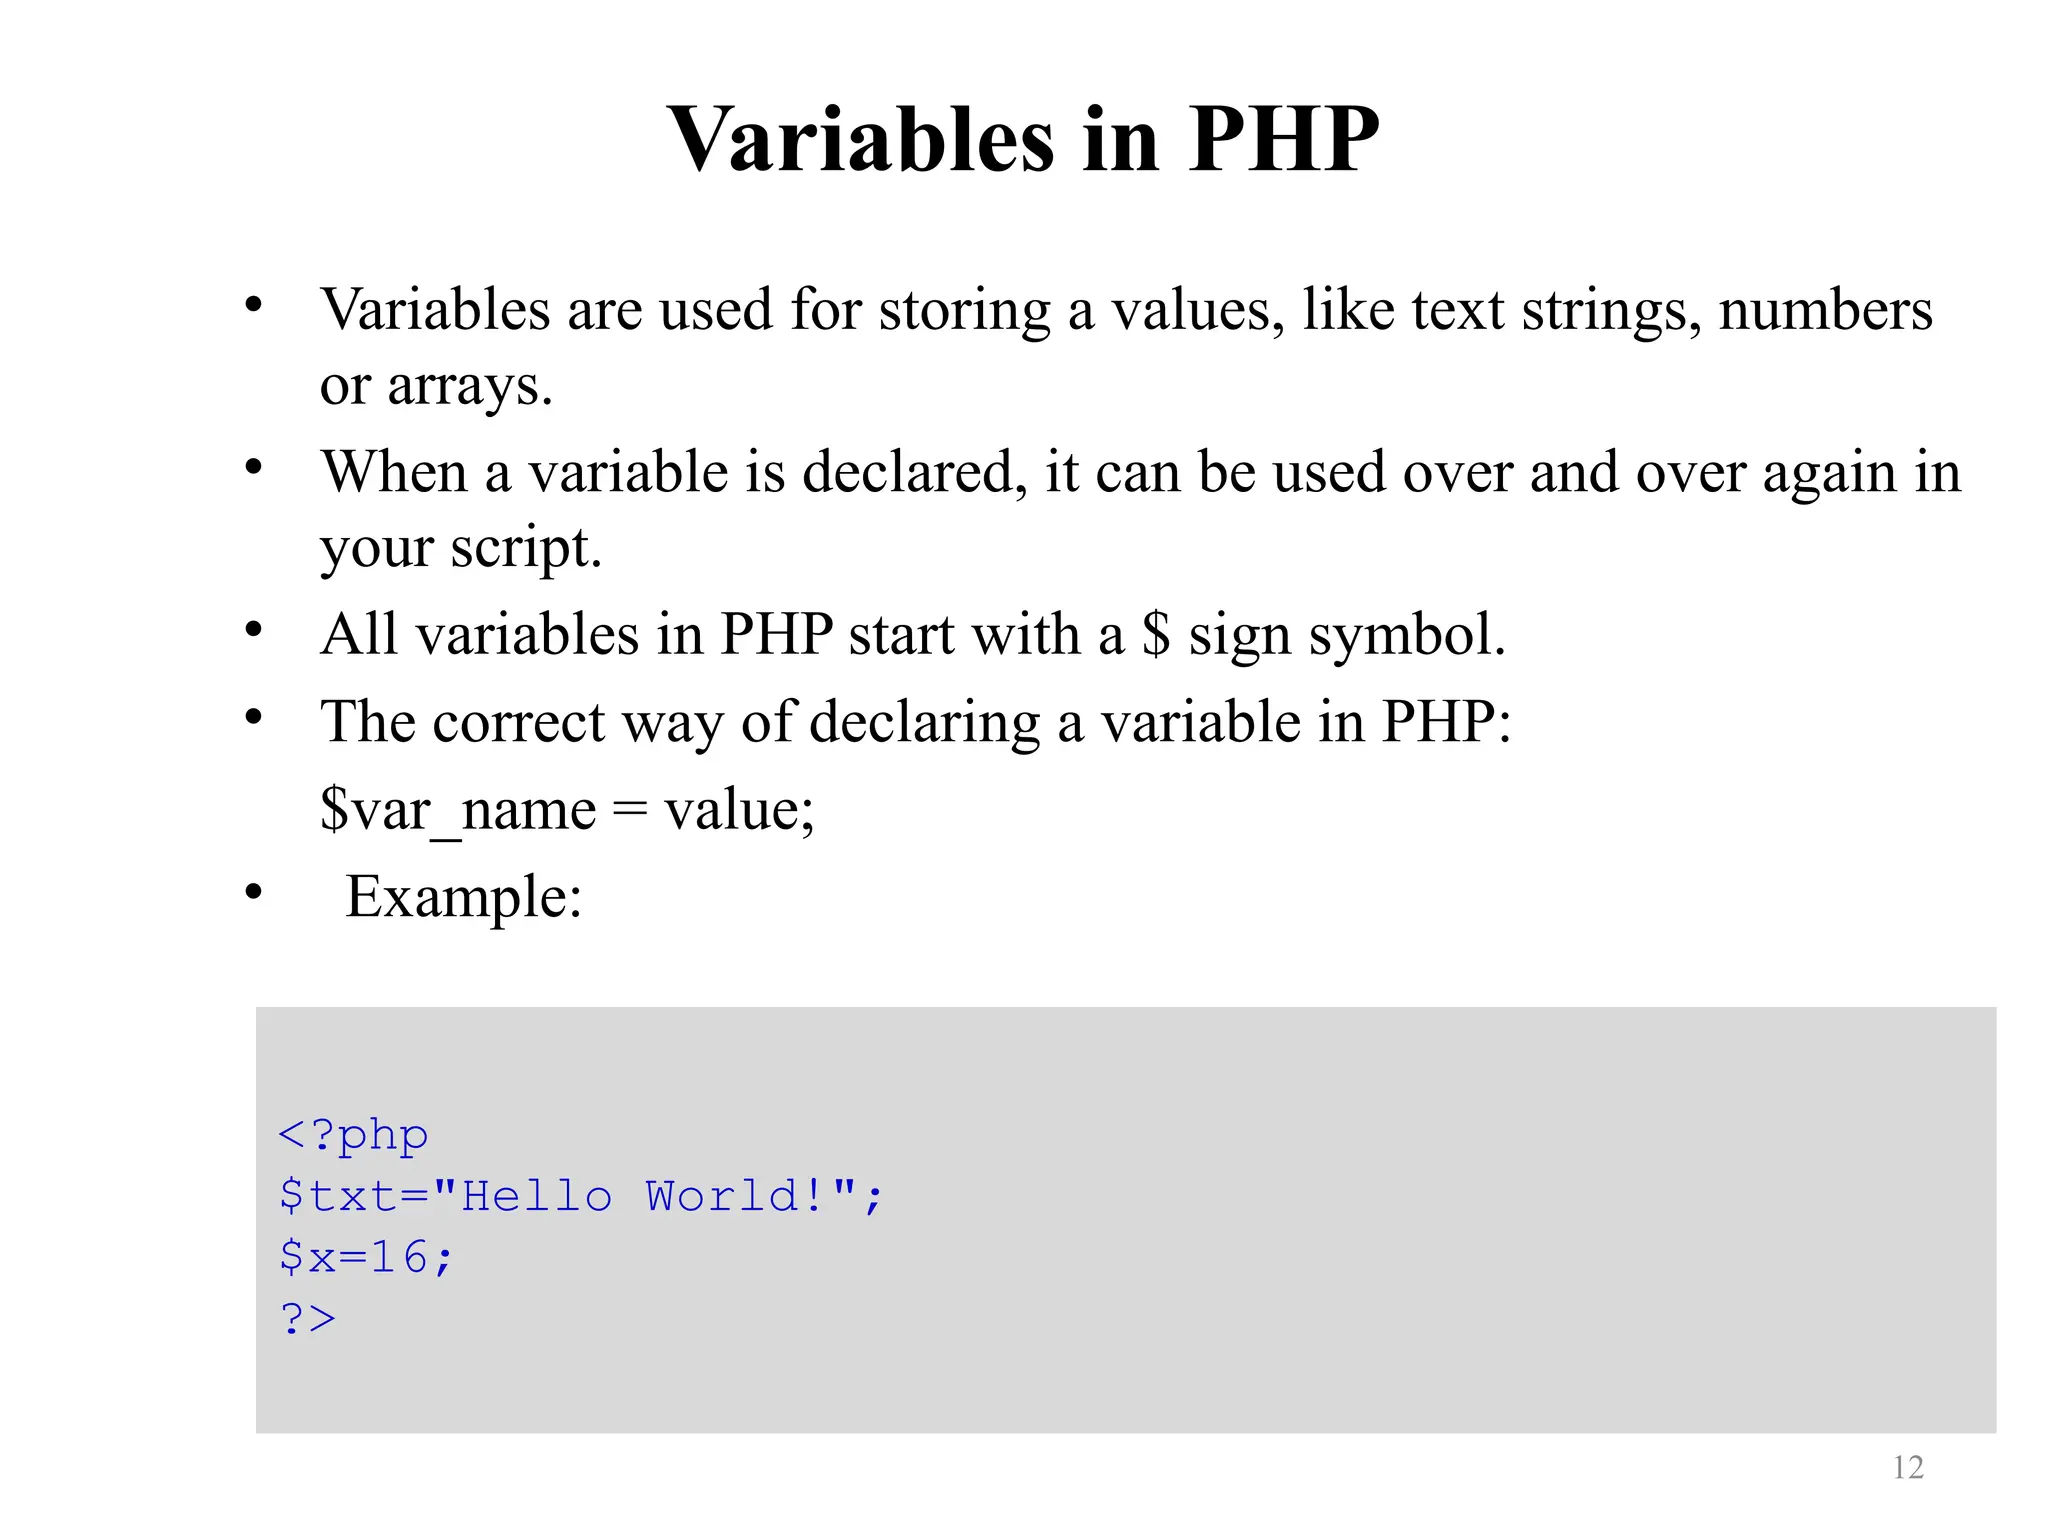Click the slide number 12
The image size is (2048, 1536).
click(1908, 1467)
